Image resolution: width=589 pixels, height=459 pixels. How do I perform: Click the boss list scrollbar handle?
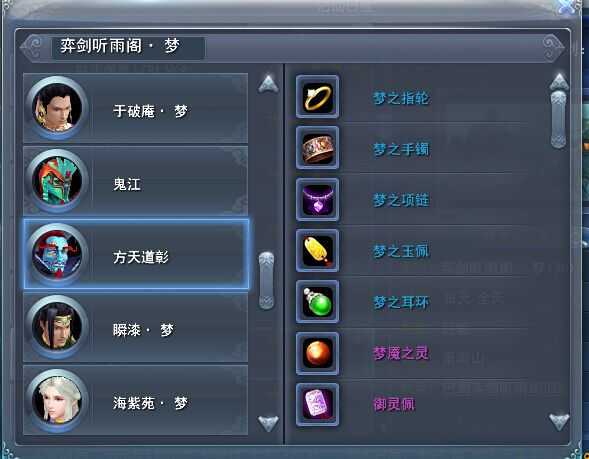click(x=267, y=281)
